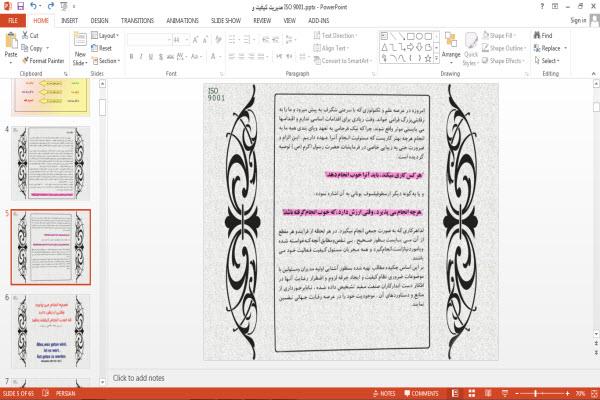
Task: Add a New Slide
Action: pos(80,49)
